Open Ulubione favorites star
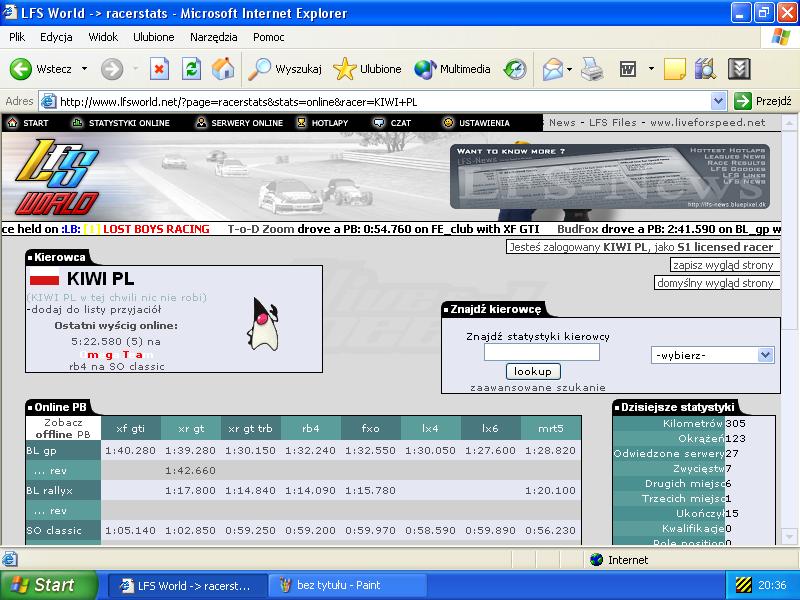 [344, 69]
